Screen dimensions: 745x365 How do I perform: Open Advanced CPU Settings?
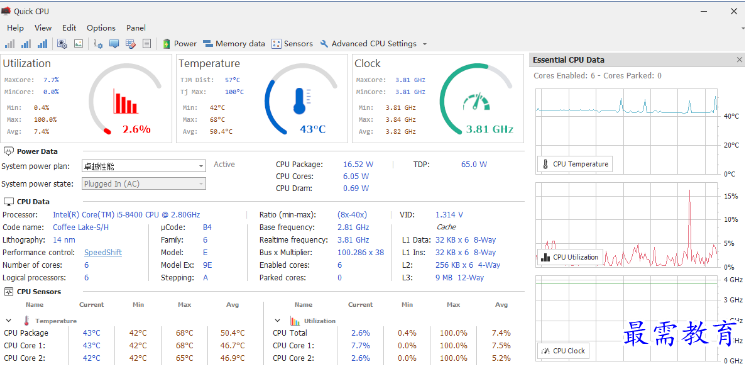(369, 44)
